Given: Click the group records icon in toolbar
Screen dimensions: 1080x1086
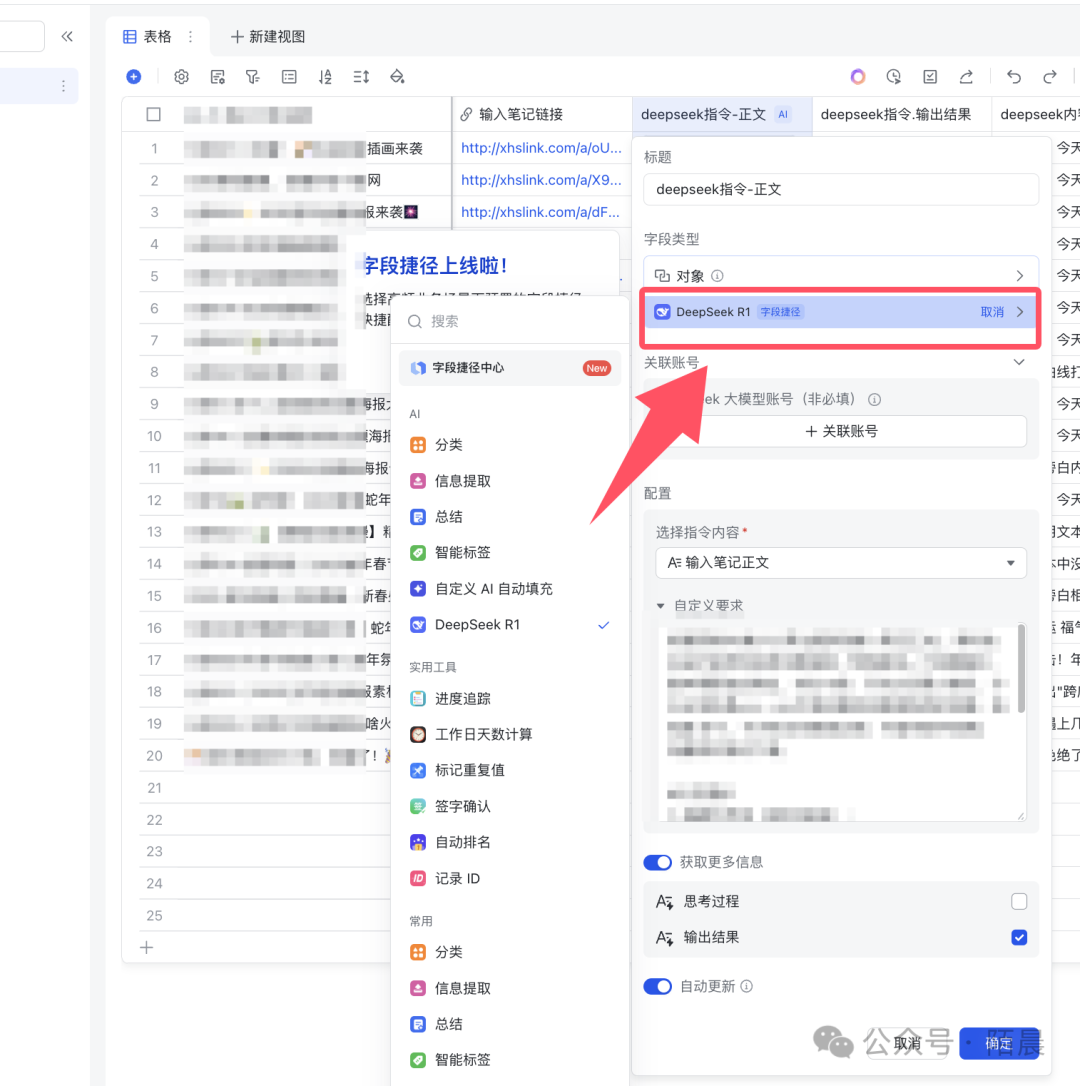Looking at the screenshot, I should 289,77.
